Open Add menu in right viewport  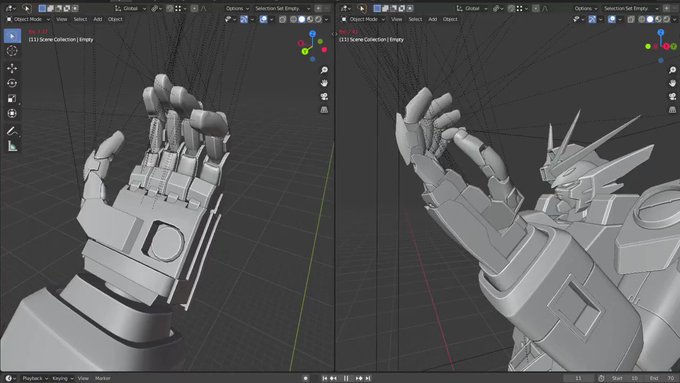(433, 20)
